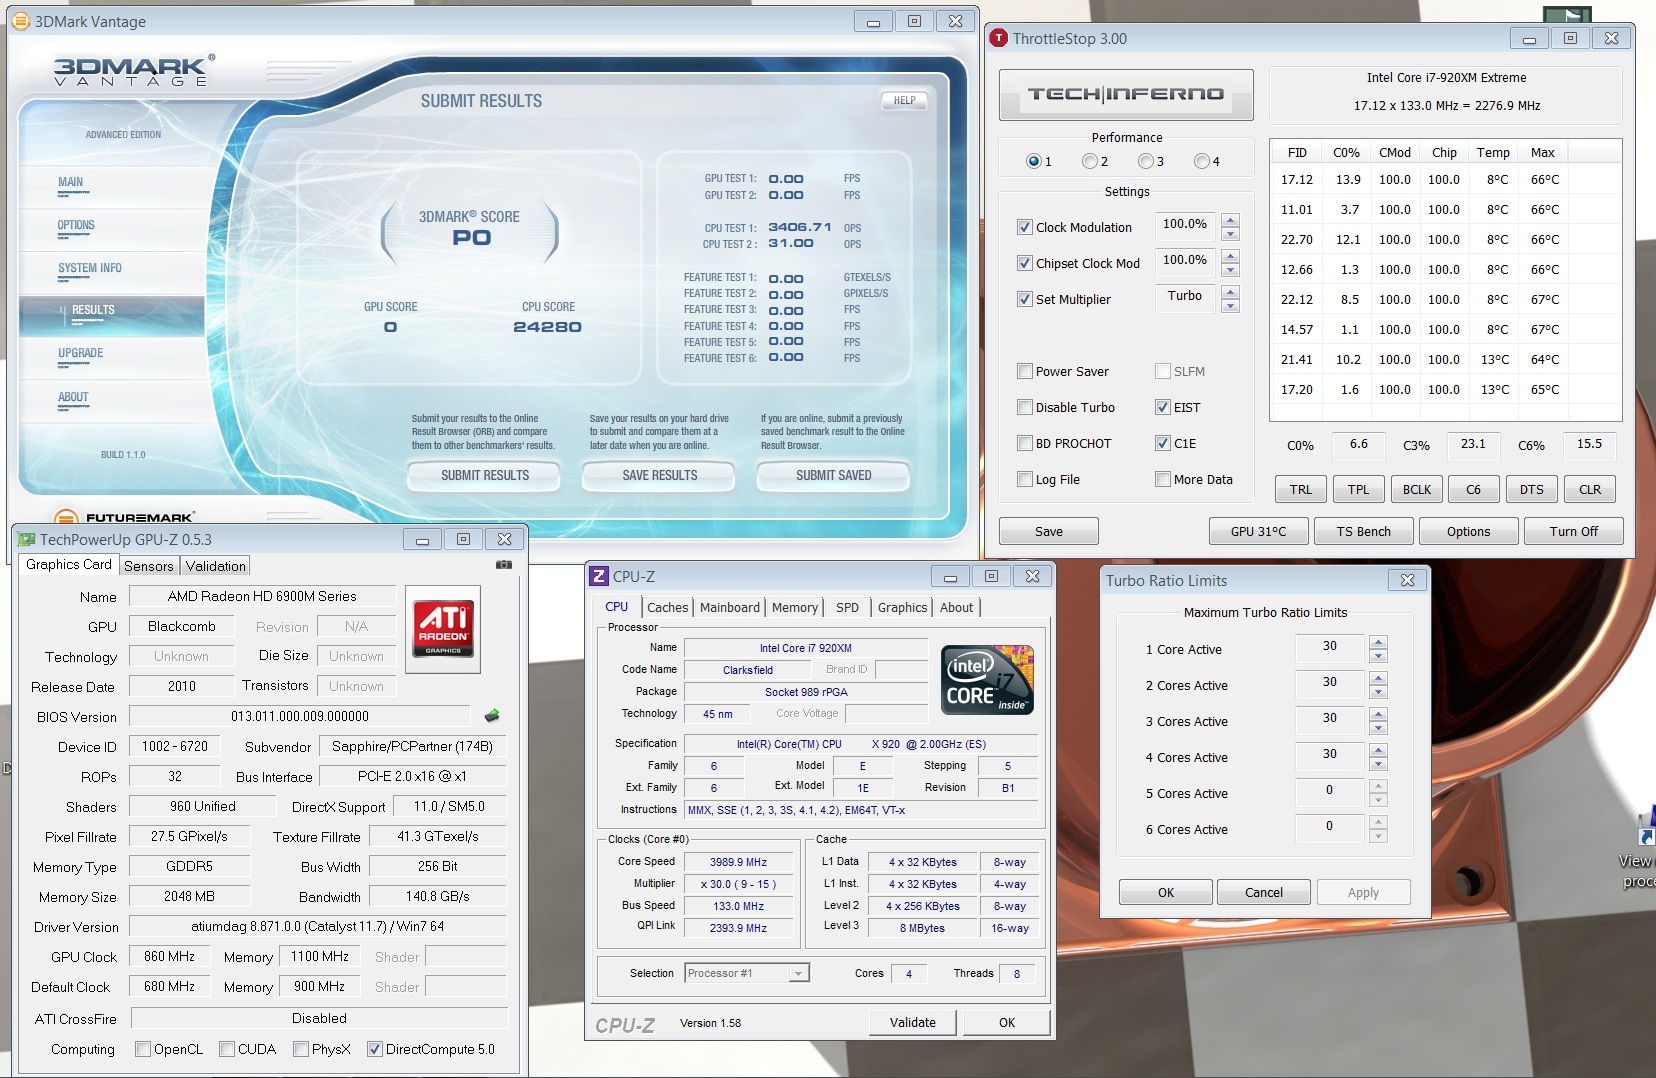
Task: Click the GPU 31°C button in ThrottleStop
Action: (1259, 531)
